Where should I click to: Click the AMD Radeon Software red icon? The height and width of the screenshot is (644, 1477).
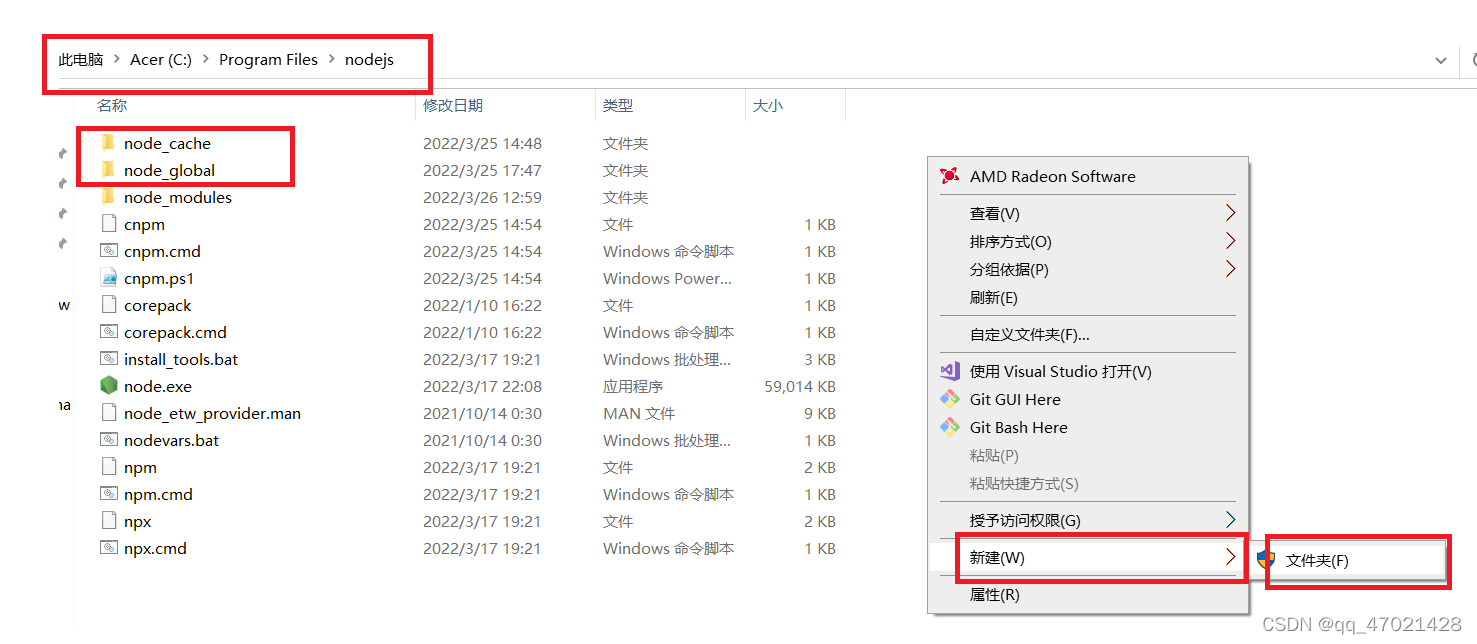coord(950,176)
